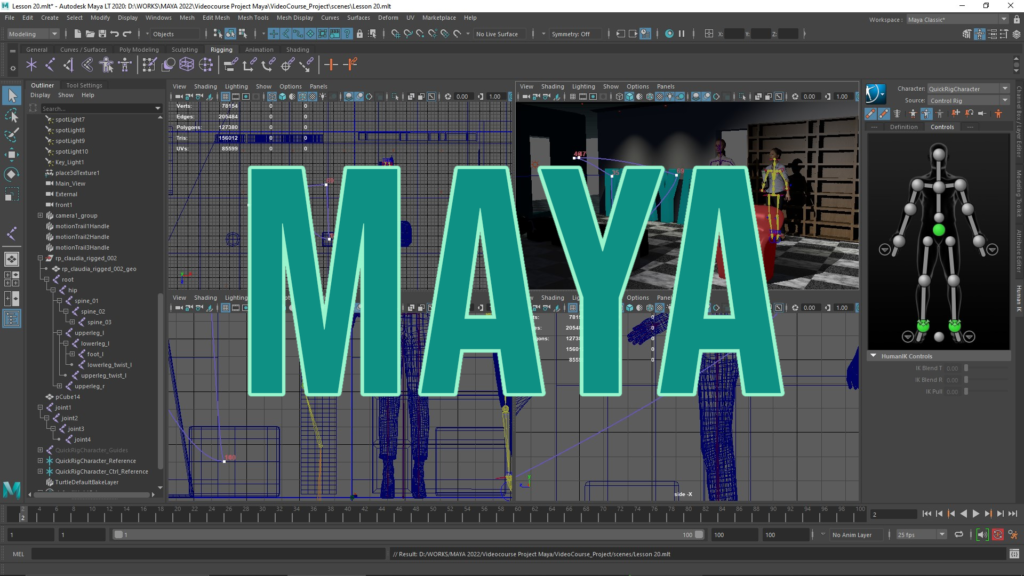Open the Source Control Rig dropdown
Image resolution: width=1024 pixels, height=576 pixels.
click(968, 101)
